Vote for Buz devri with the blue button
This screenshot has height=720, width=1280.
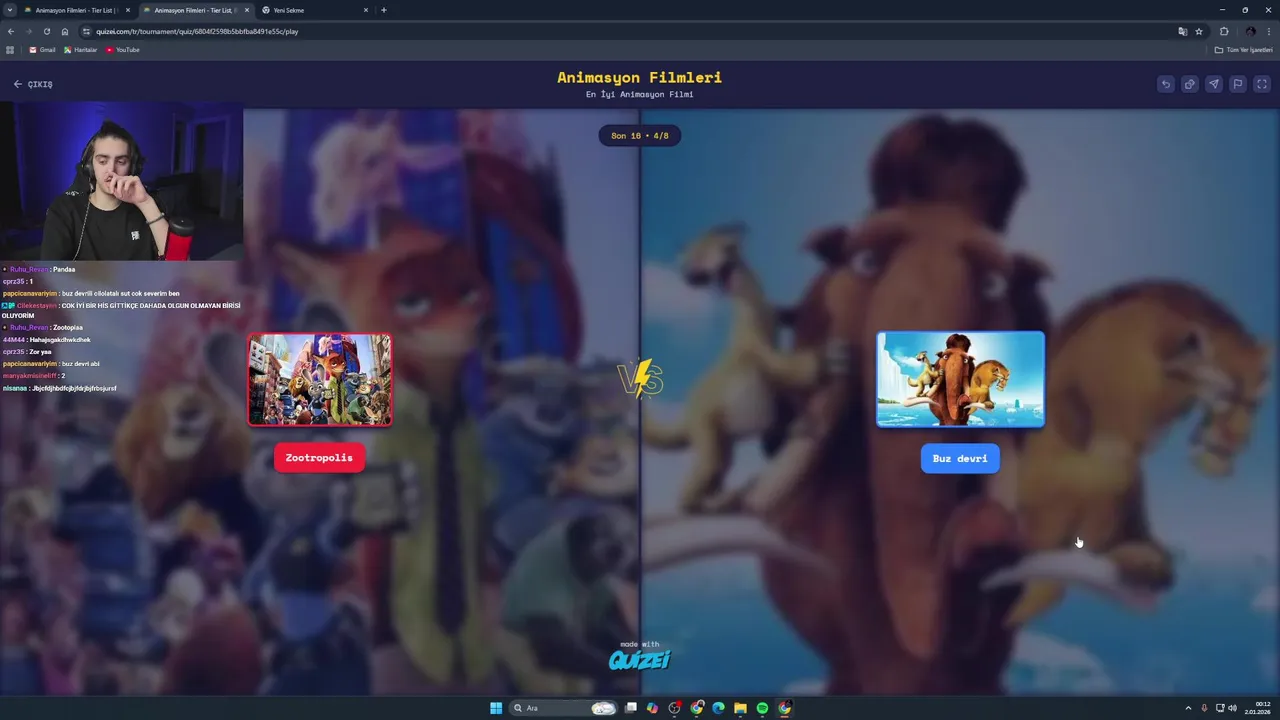[x=960, y=458]
